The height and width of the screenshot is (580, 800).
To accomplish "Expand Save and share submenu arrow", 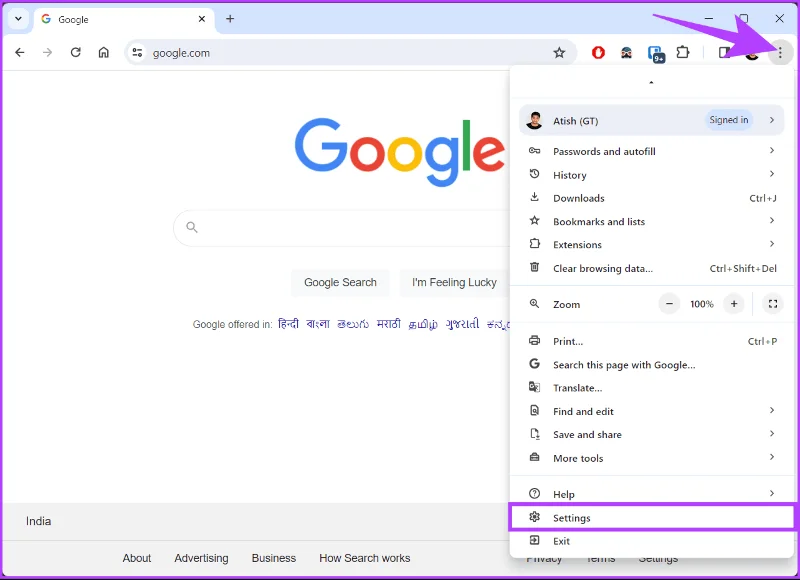I will [x=771, y=434].
